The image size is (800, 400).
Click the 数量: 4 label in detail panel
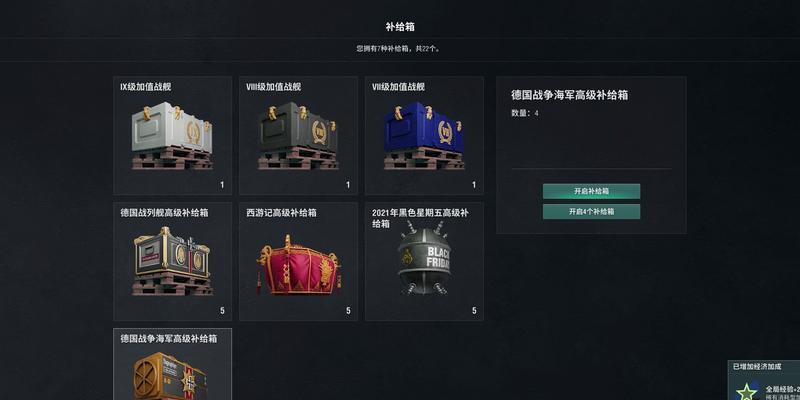click(x=524, y=113)
